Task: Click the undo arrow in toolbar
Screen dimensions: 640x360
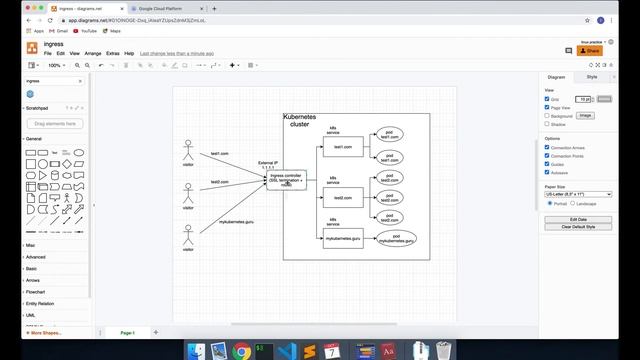Action: tap(101, 65)
